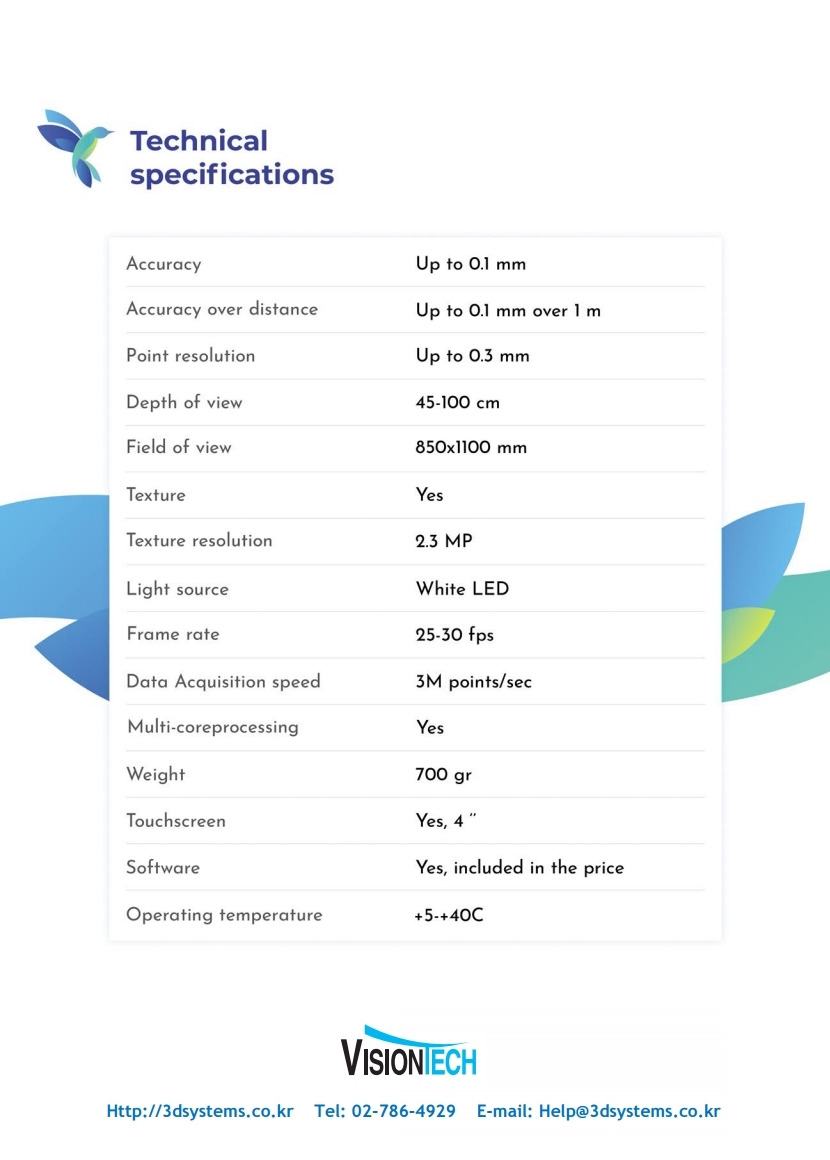Screen dimensions: 830x1160
Task: Click the VisionTech logo
Action: 408,1052
